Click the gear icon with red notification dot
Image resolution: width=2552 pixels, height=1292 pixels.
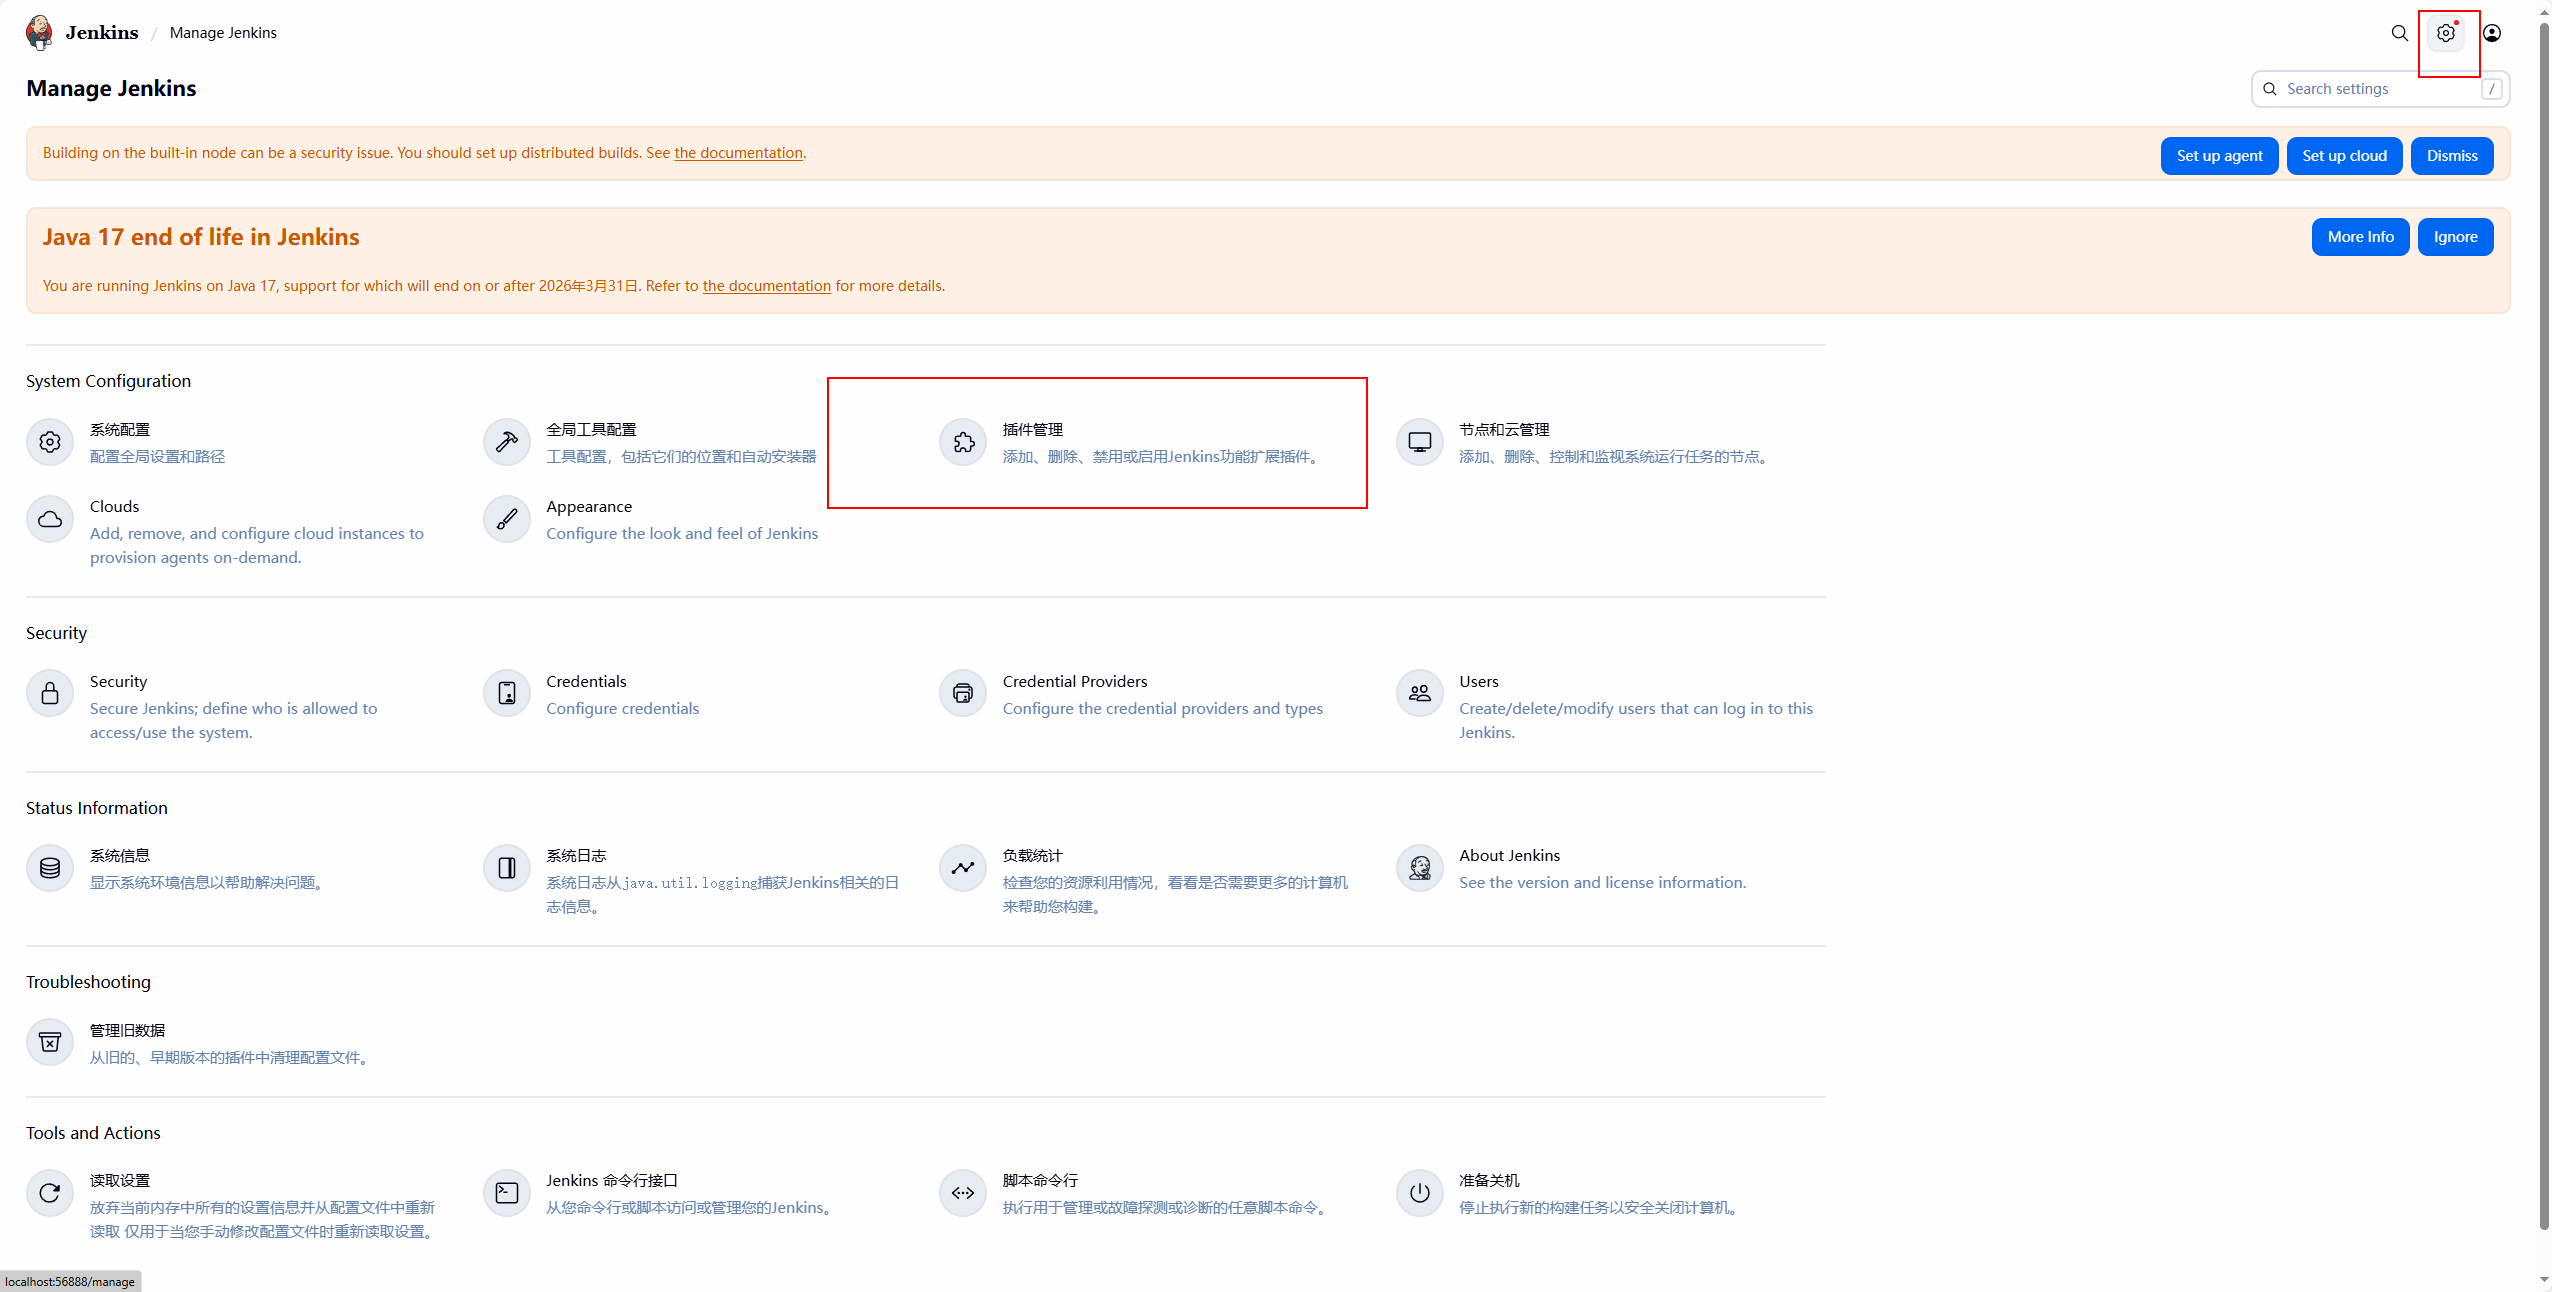2446,33
